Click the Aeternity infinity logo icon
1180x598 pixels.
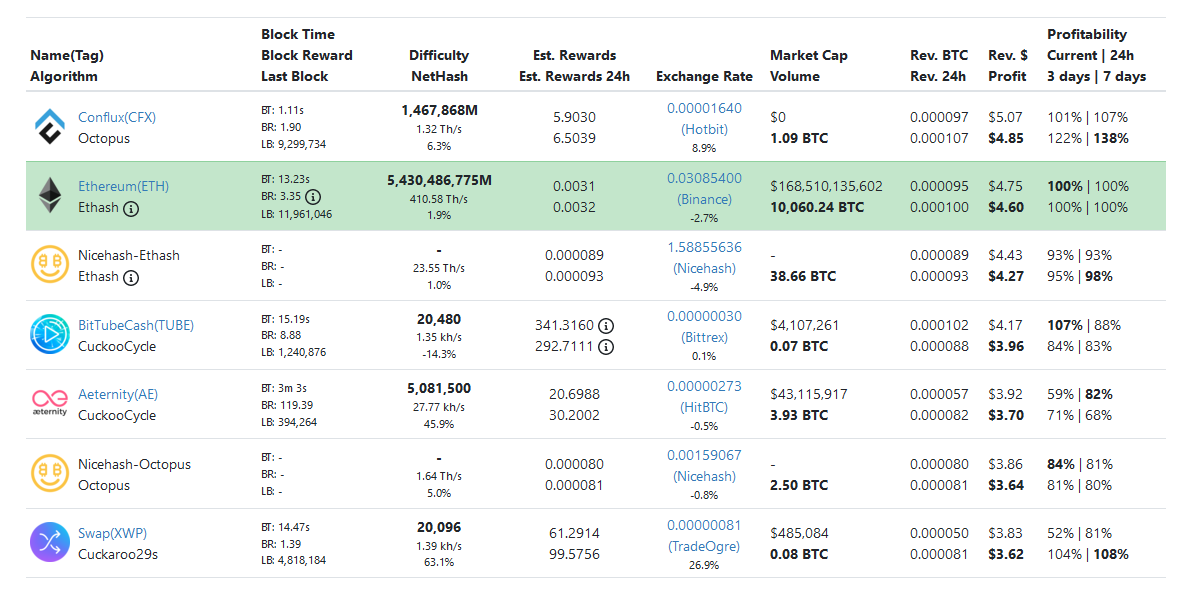click(50, 402)
